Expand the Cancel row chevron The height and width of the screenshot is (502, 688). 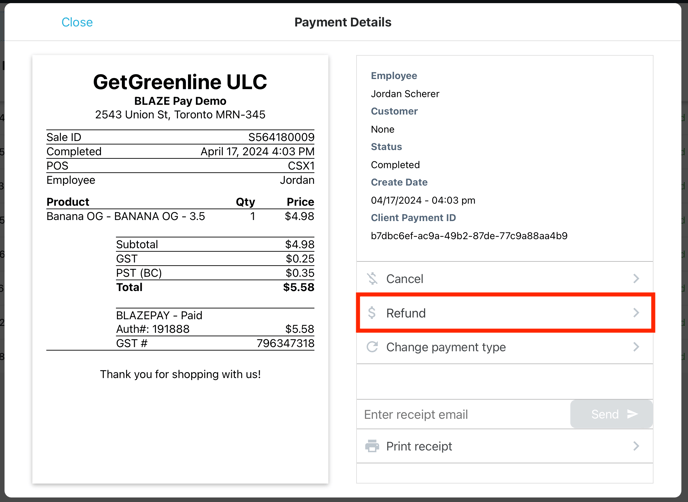[x=636, y=279]
